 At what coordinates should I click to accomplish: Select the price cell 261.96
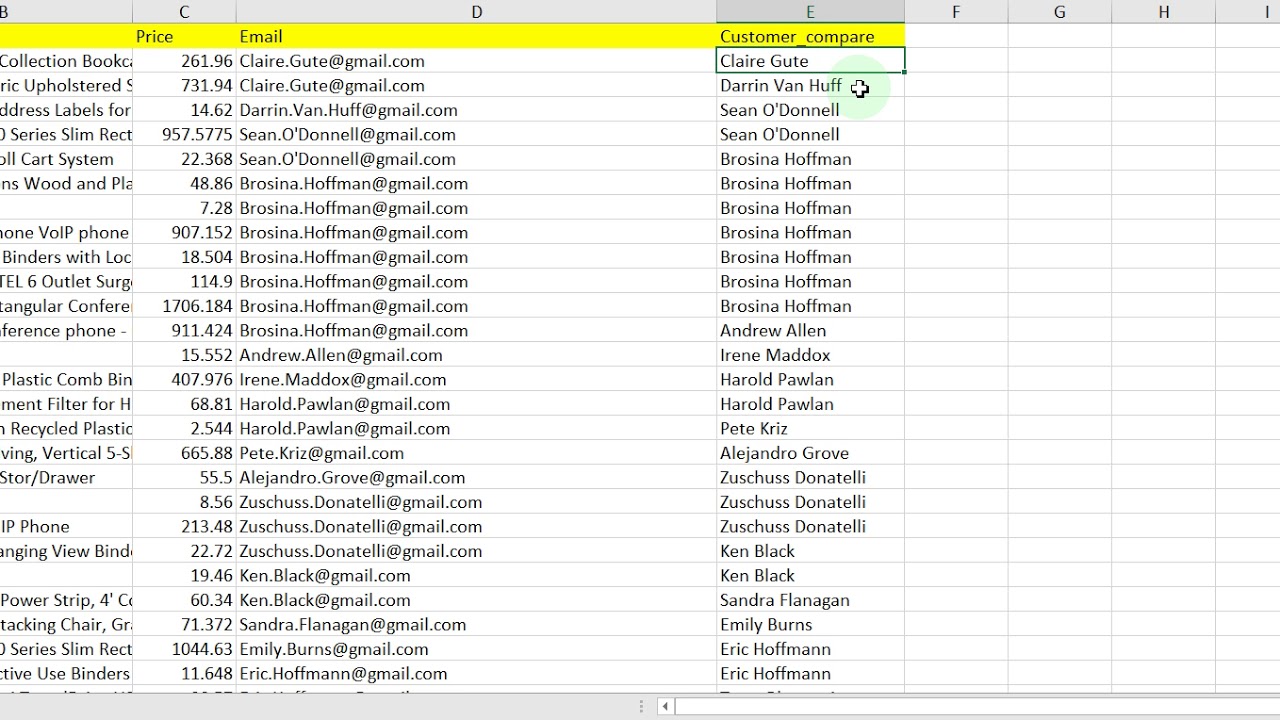point(184,61)
